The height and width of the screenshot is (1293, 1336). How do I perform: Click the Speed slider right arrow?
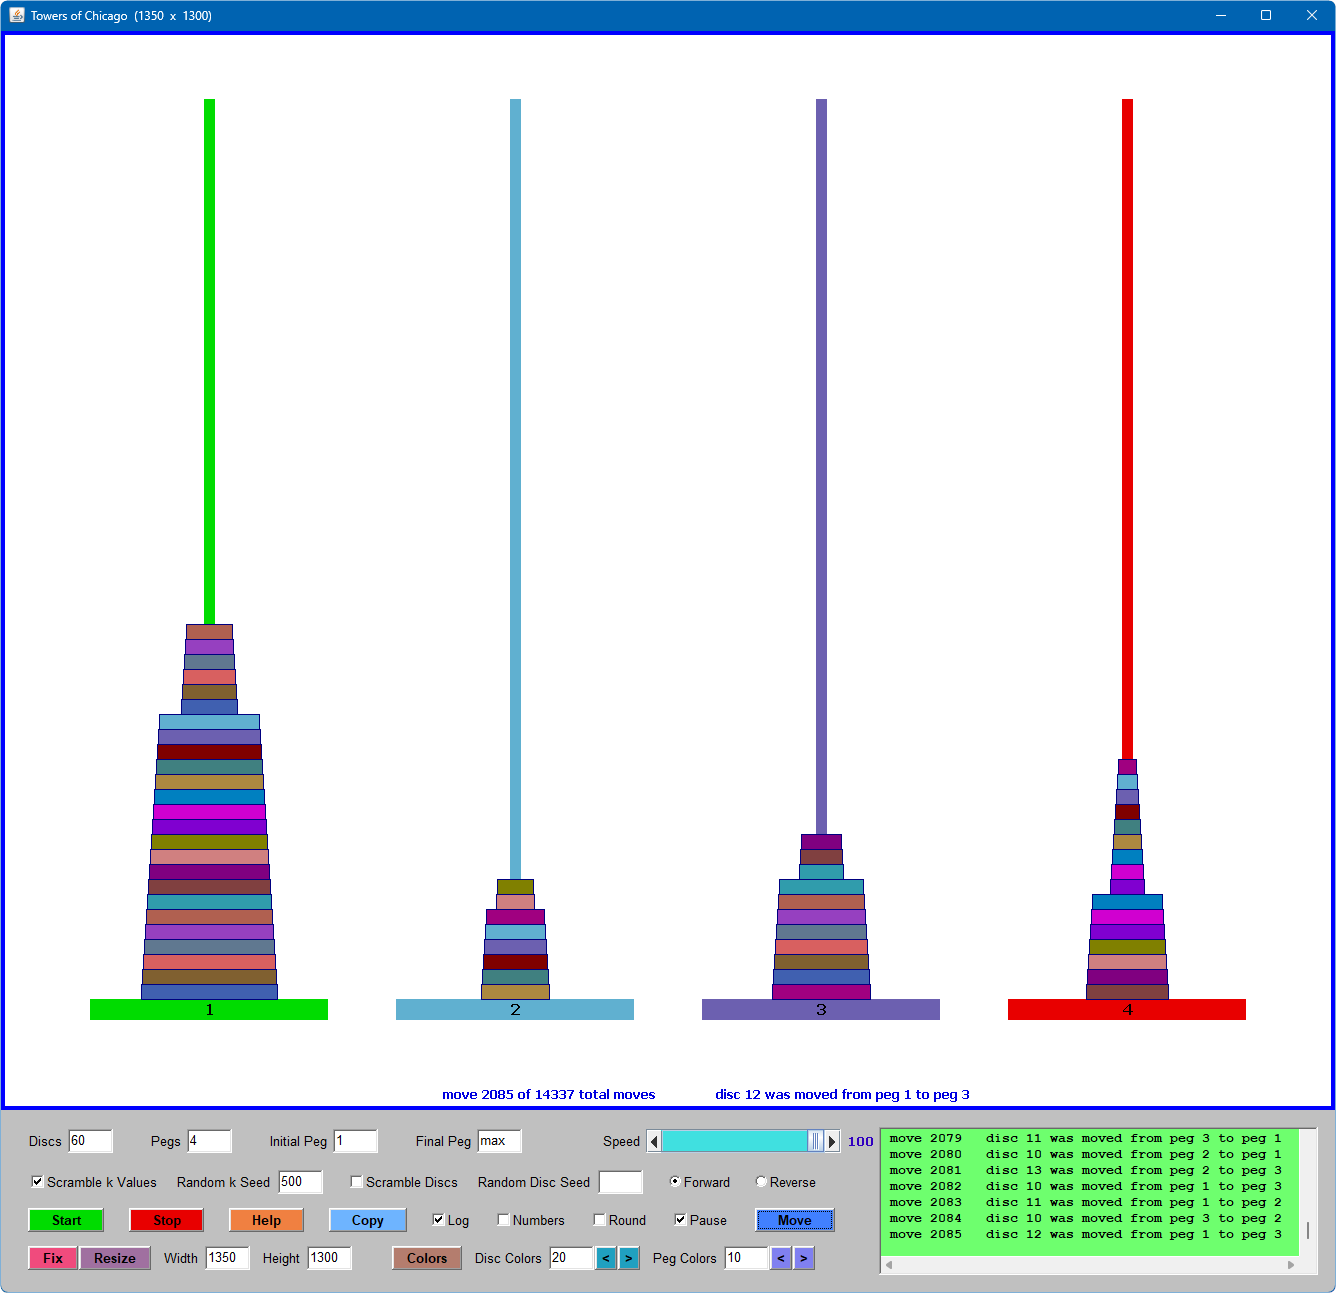832,1141
